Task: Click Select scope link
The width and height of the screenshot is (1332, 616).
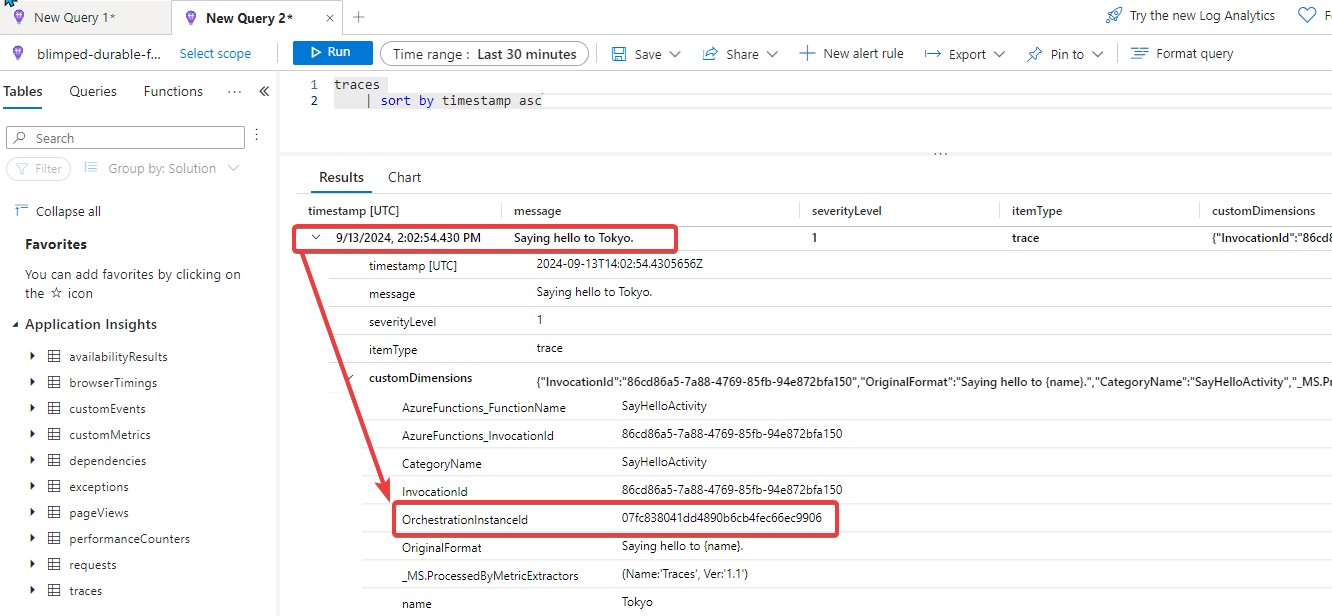Action: click(215, 54)
